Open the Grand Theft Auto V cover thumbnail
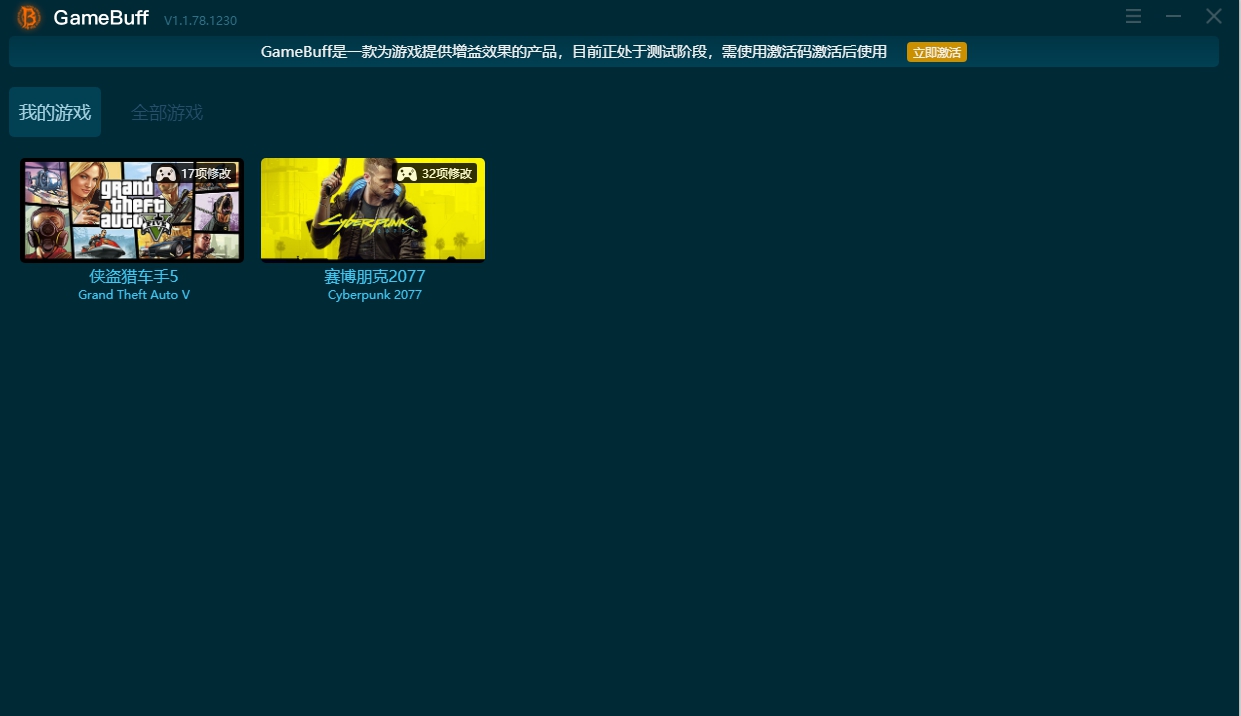The image size is (1241, 716). (x=131, y=209)
